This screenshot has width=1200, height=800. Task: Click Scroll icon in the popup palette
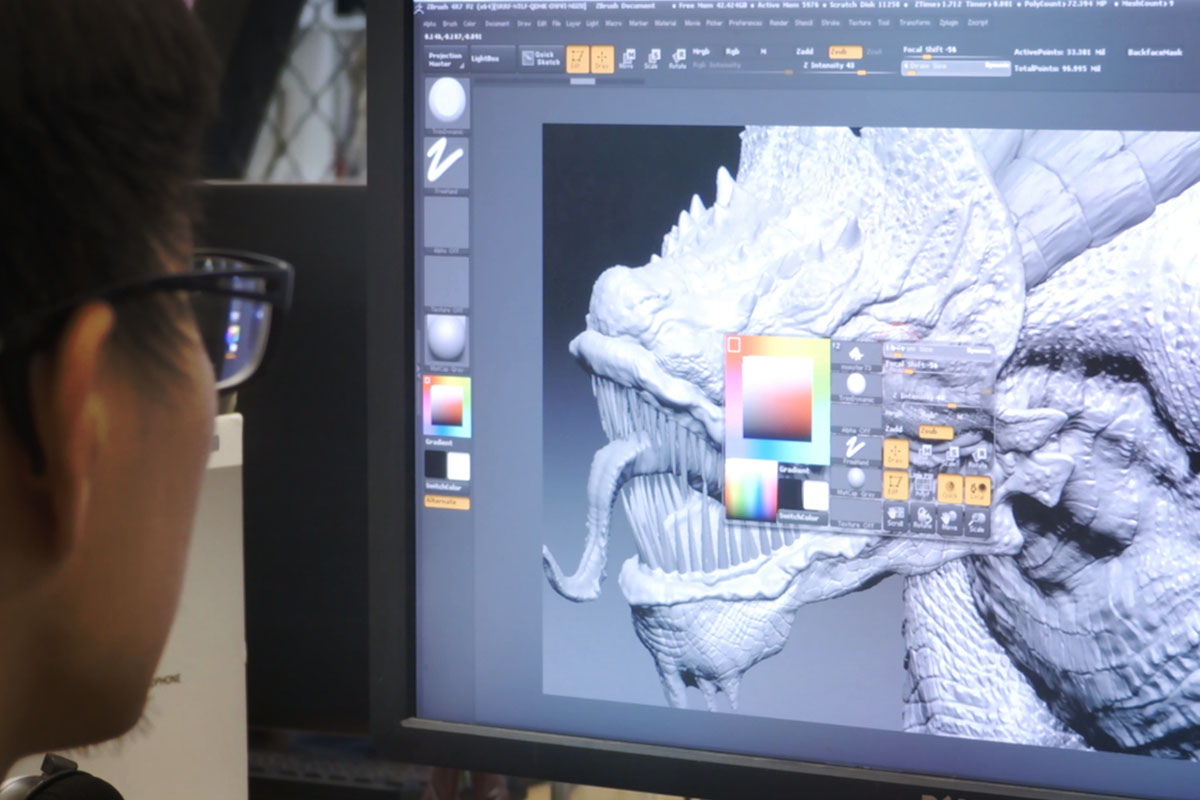[896, 520]
